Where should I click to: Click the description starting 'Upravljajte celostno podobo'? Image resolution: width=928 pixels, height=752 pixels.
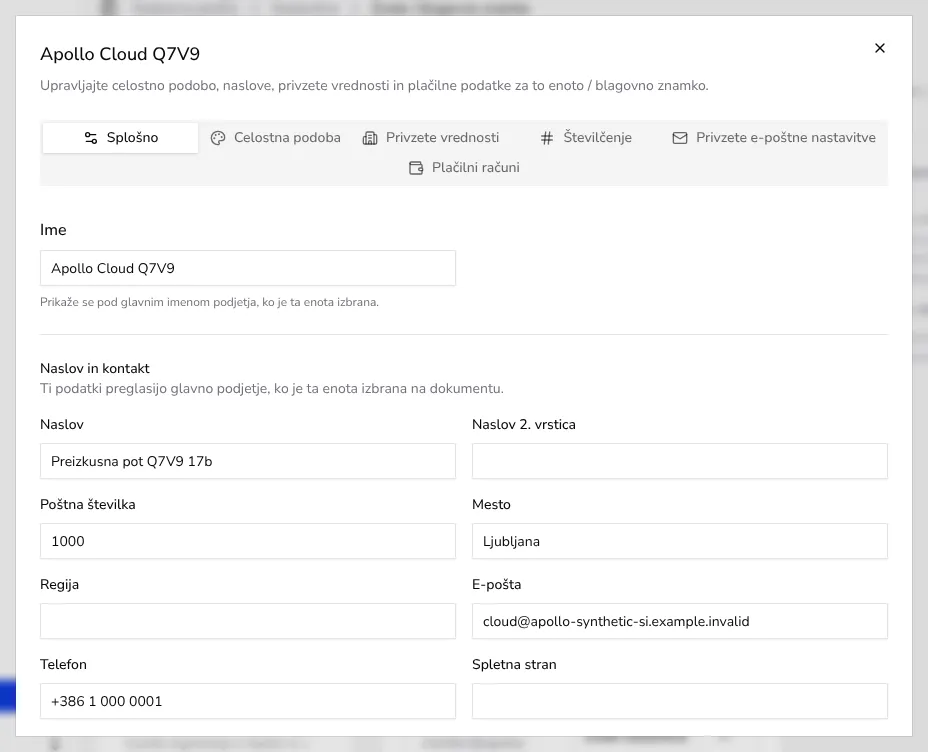coord(374,86)
